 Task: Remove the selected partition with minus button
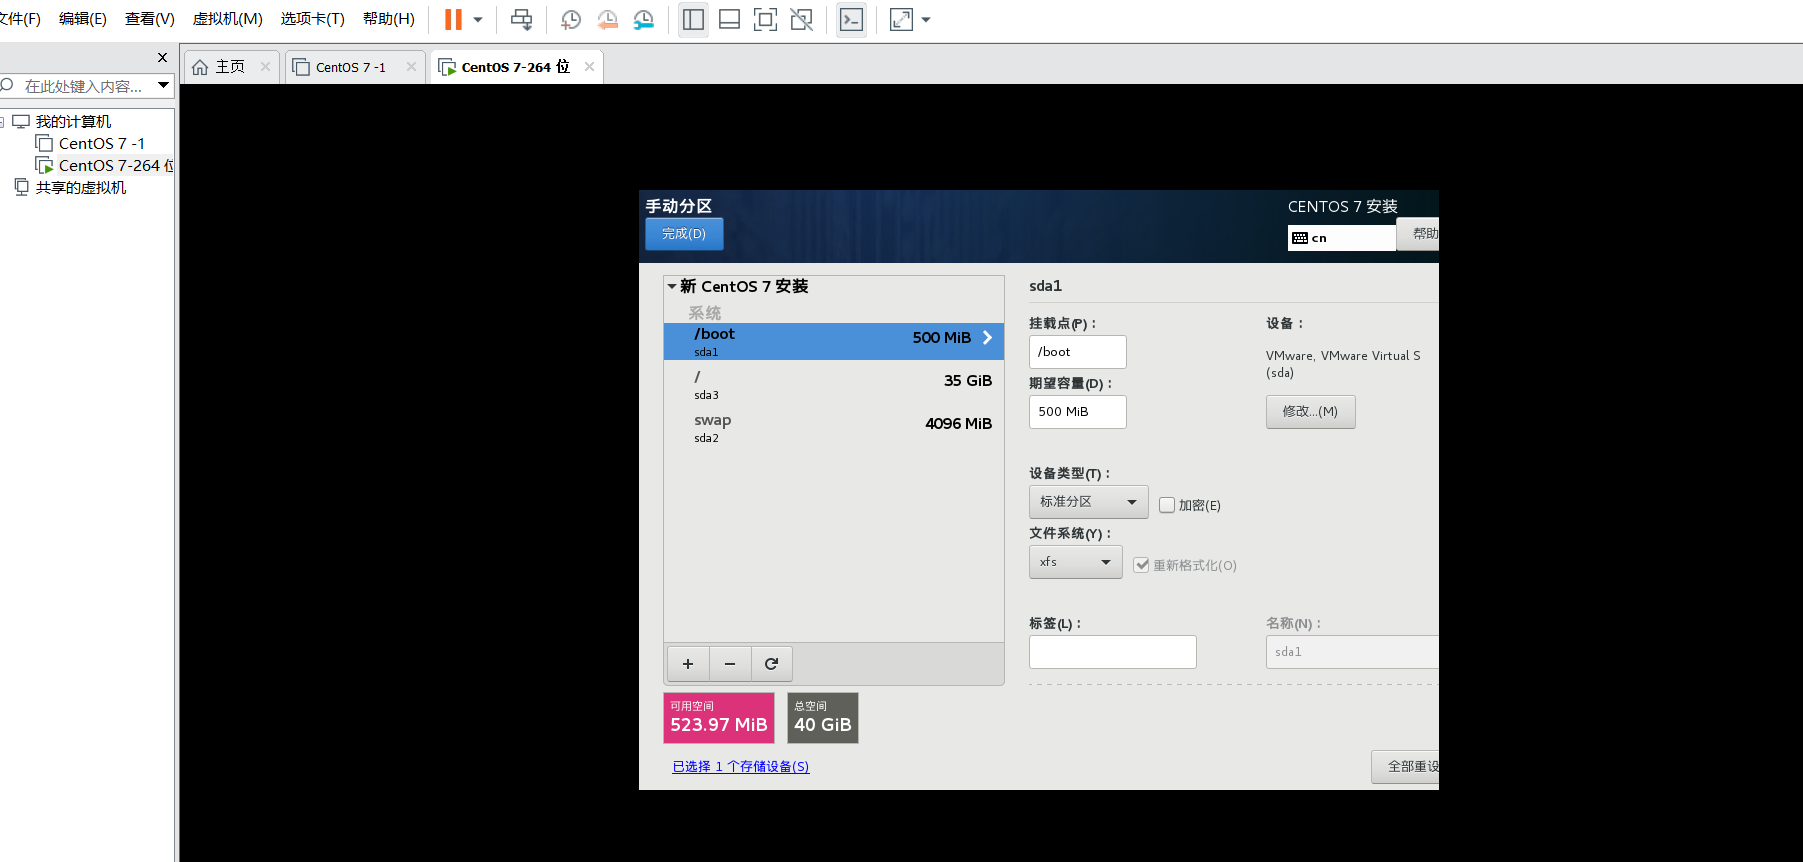730,664
